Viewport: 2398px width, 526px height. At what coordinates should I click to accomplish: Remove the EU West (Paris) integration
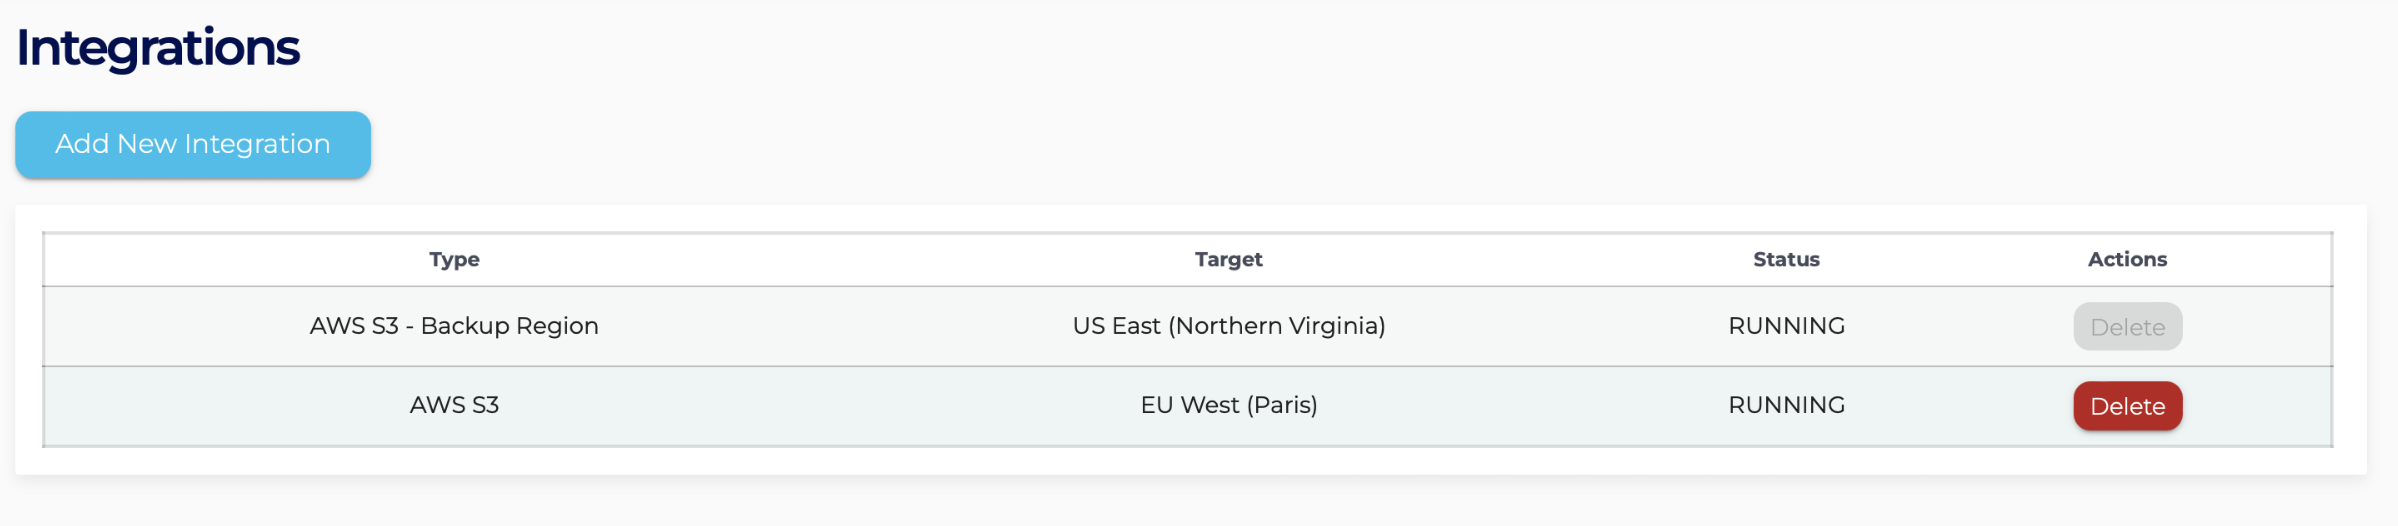pos(2127,406)
